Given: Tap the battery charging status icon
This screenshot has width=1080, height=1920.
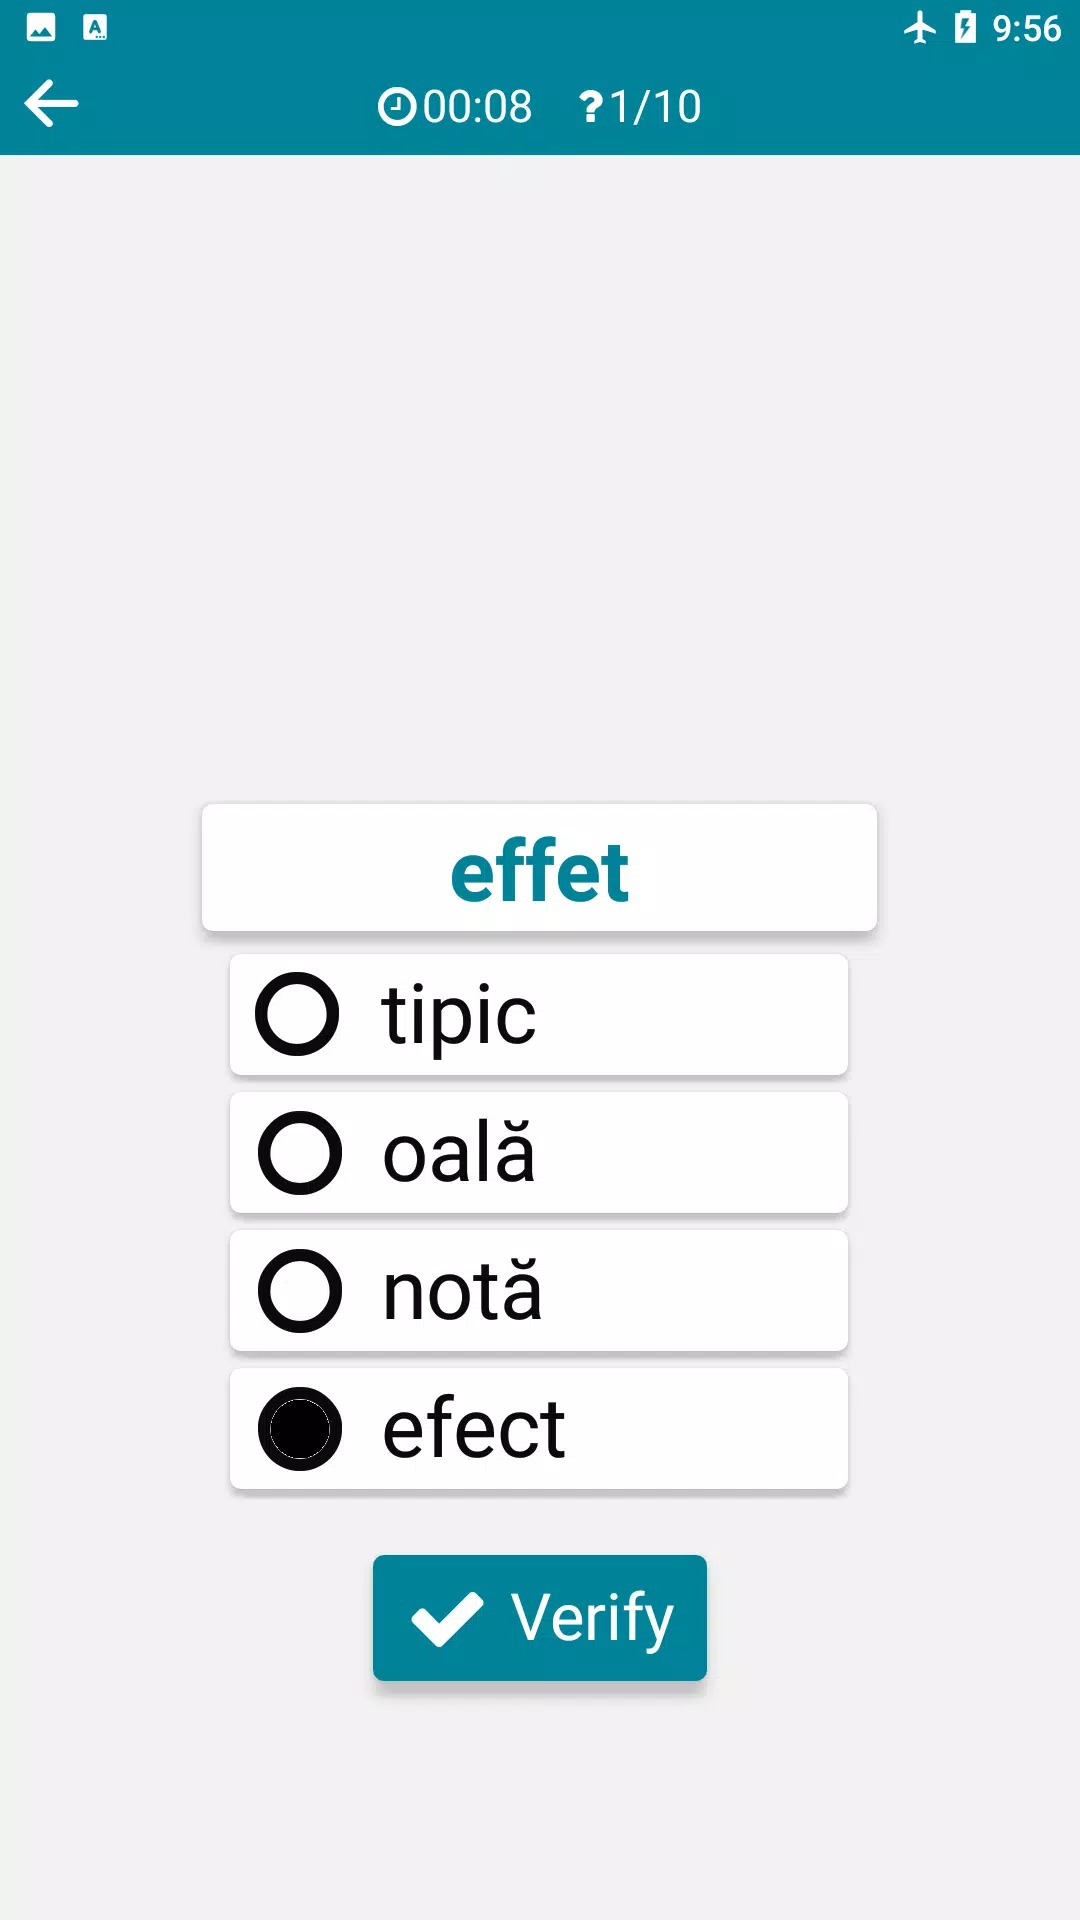Looking at the screenshot, I should pos(965,27).
